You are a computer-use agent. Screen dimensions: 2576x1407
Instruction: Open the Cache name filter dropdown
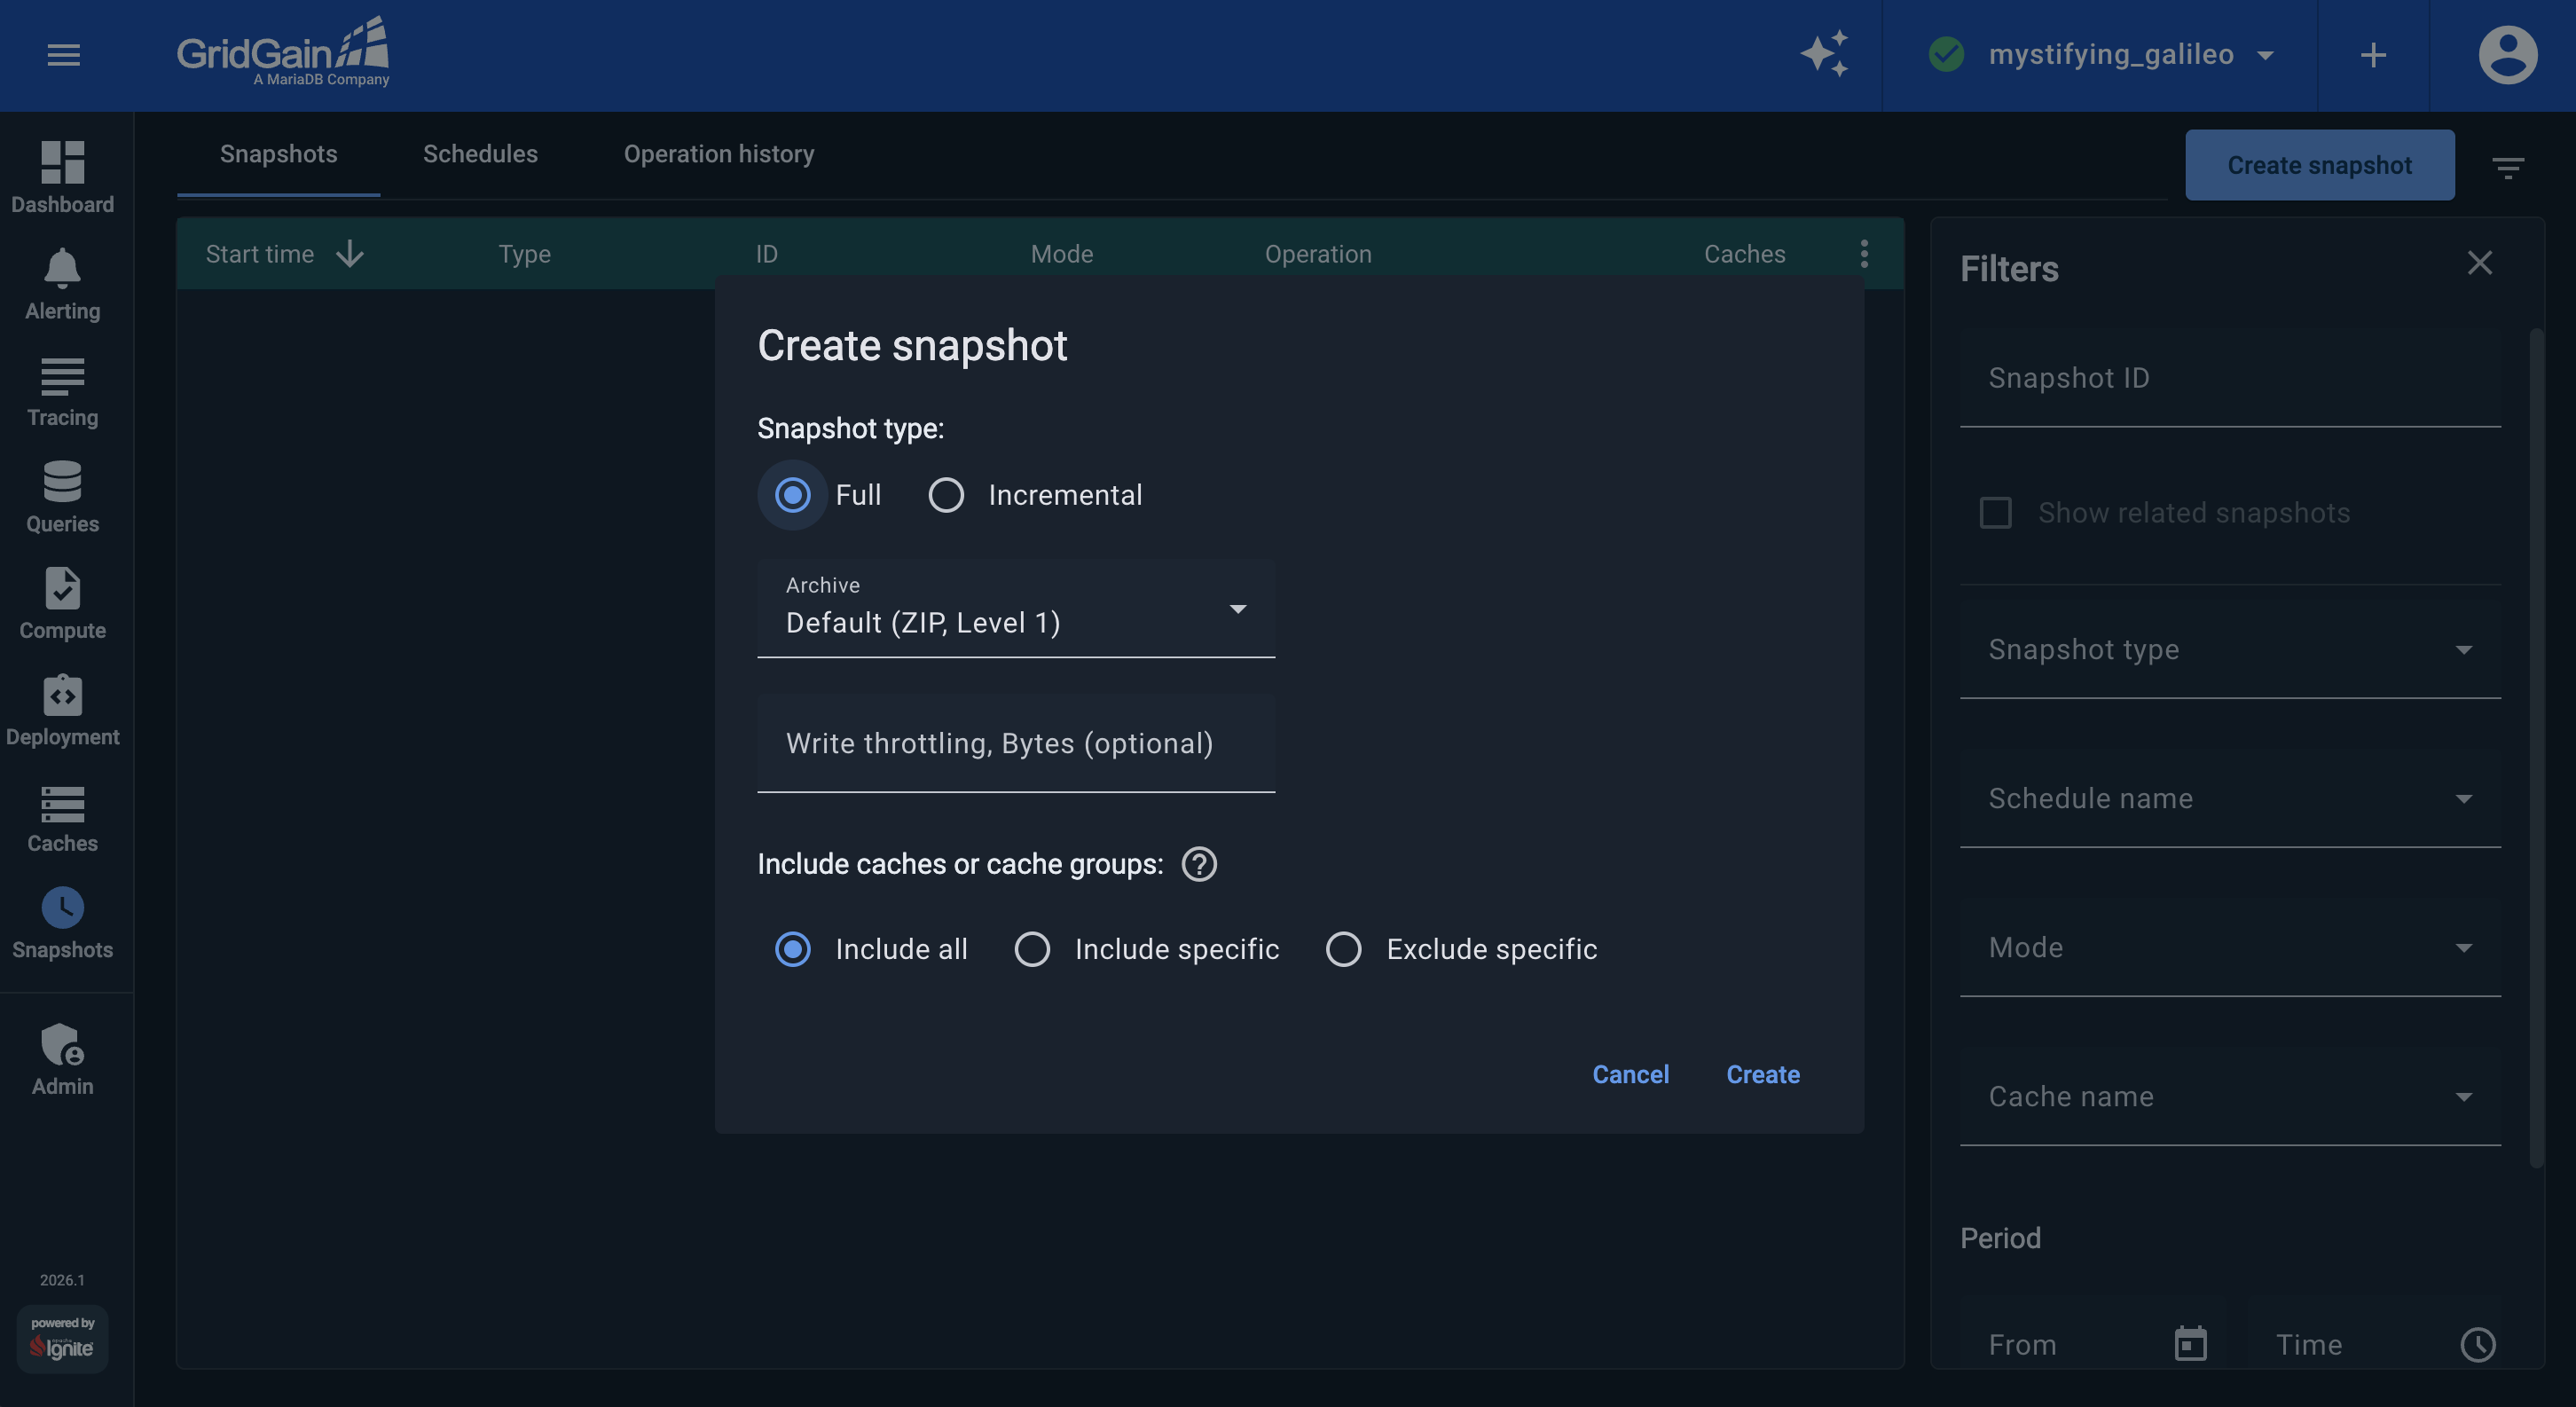[x=2230, y=1097]
